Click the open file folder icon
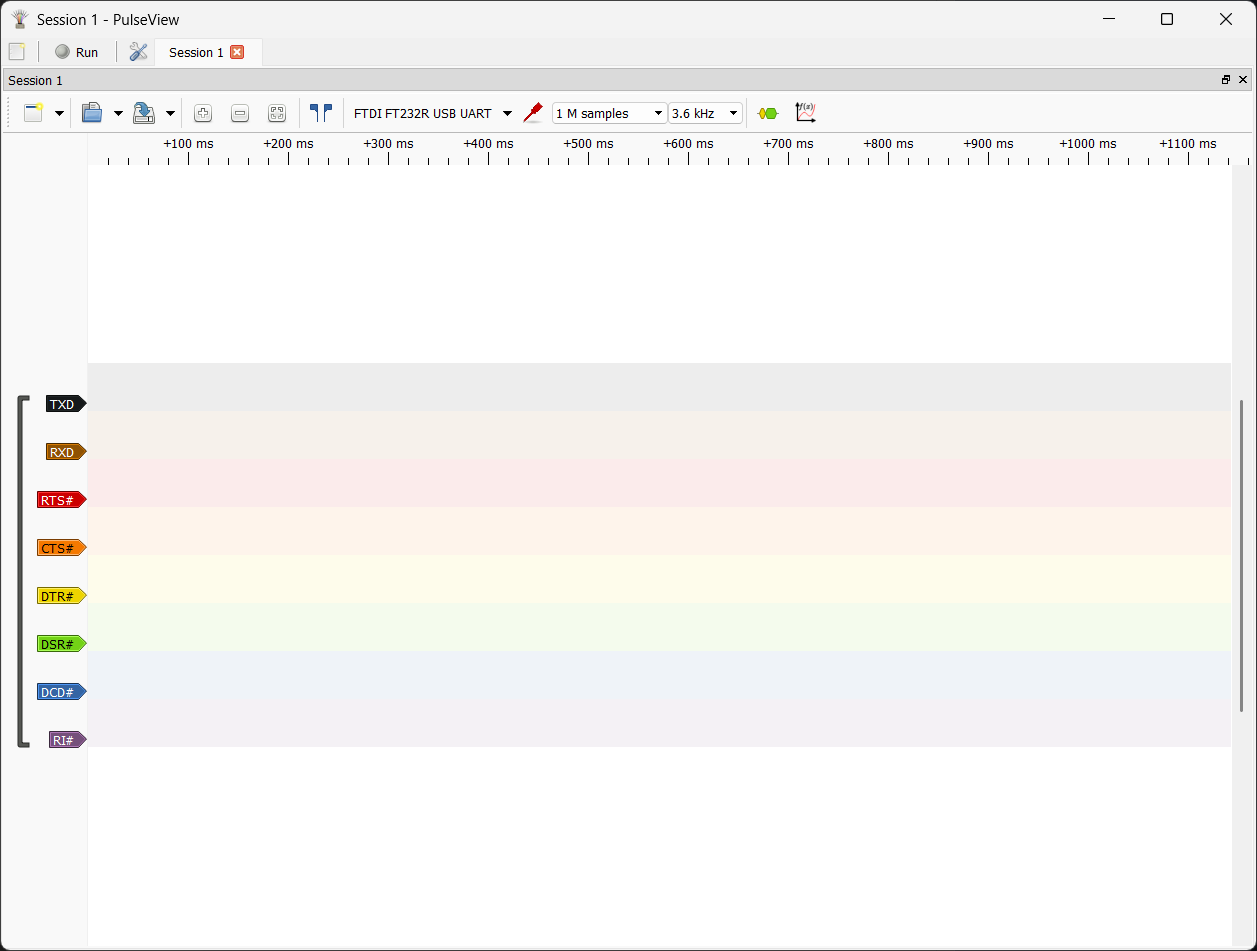The height and width of the screenshot is (951, 1257). 92,113
